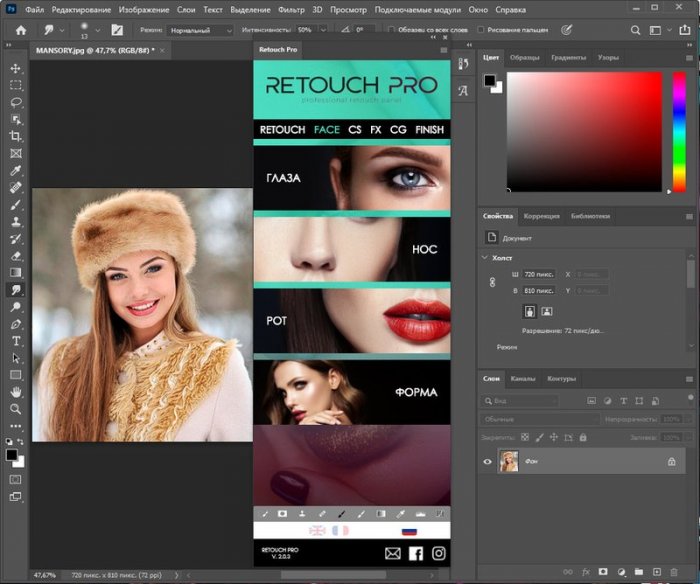The height and width of the screenshot is (584, 700).
Task: Select the Object Selection tool
Action: coord(16,119)
